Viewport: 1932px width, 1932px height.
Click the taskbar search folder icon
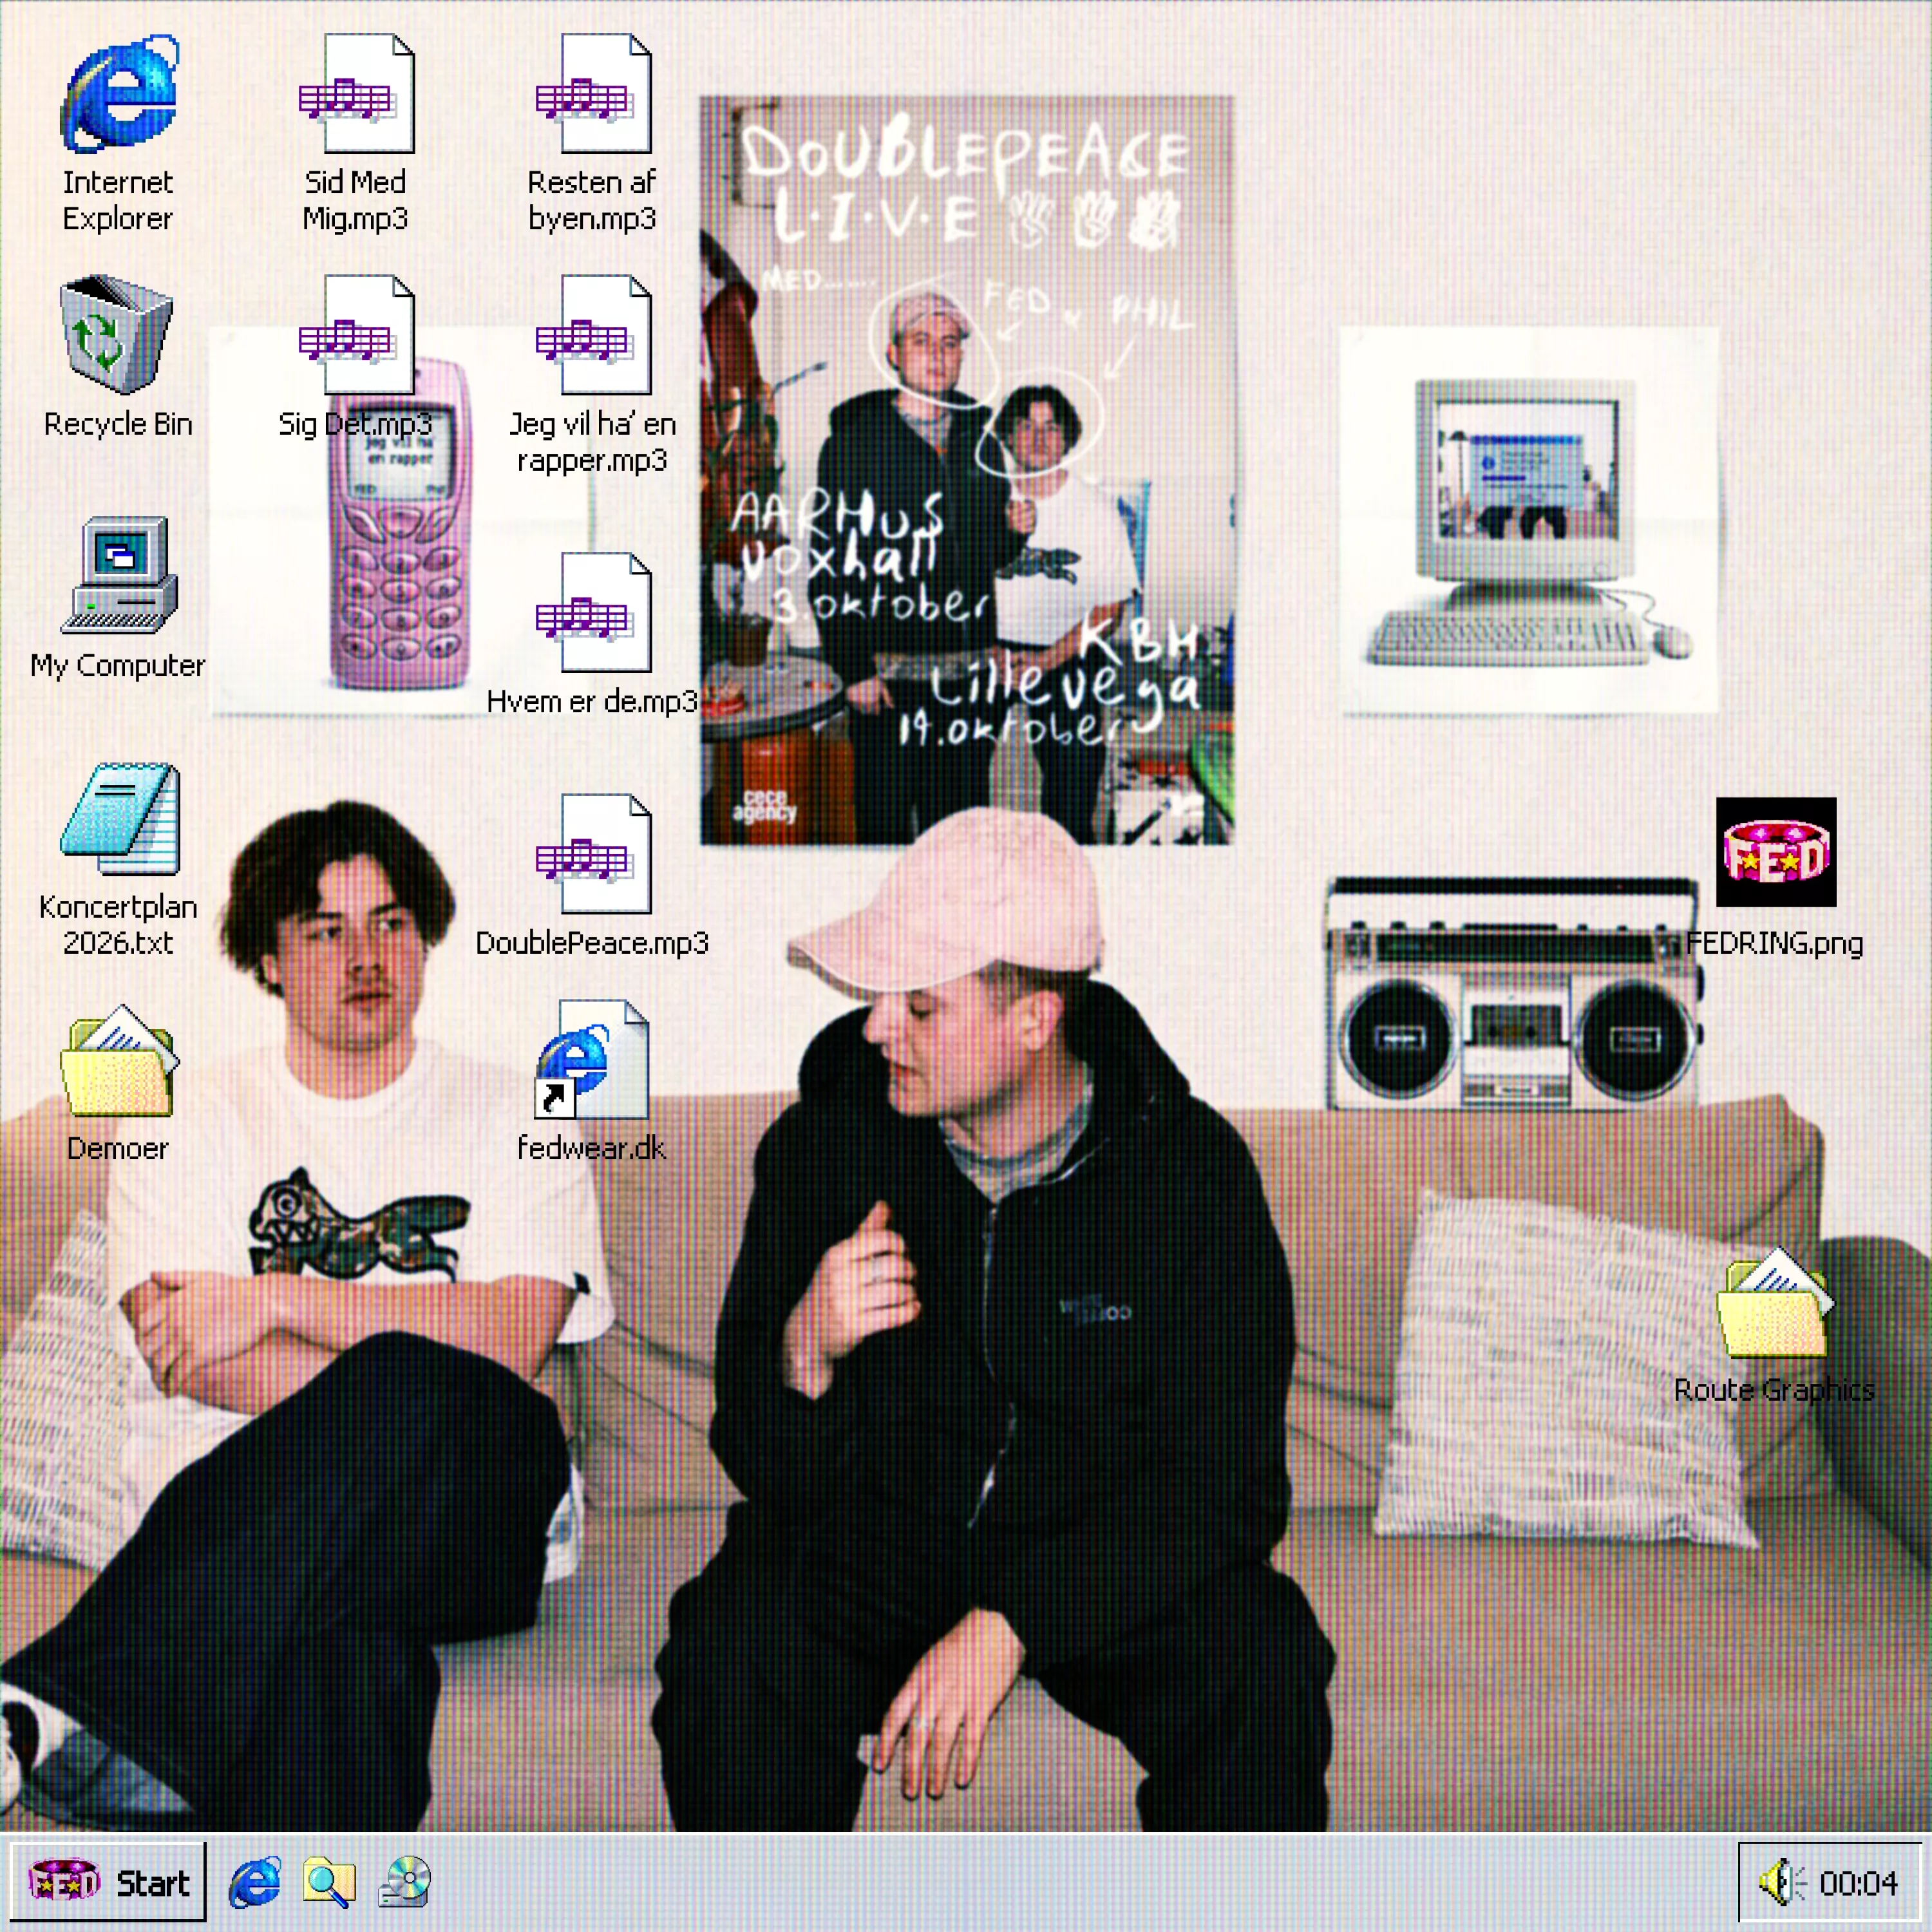329,1883
